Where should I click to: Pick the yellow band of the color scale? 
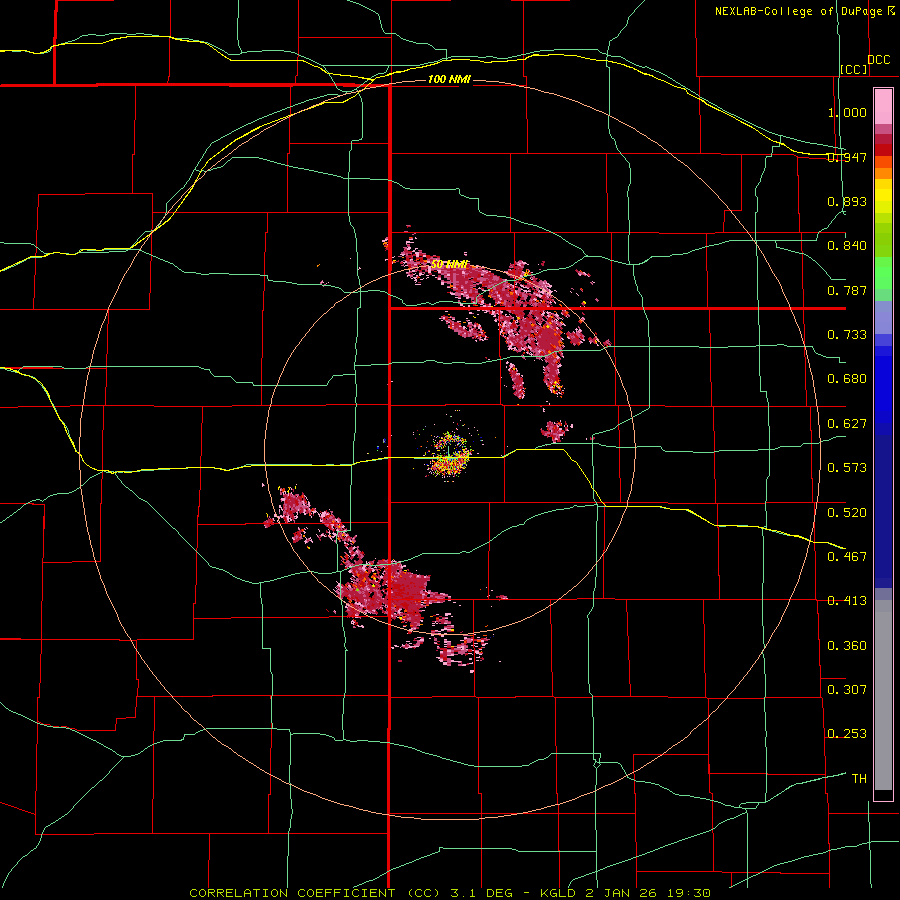(883, 198)
